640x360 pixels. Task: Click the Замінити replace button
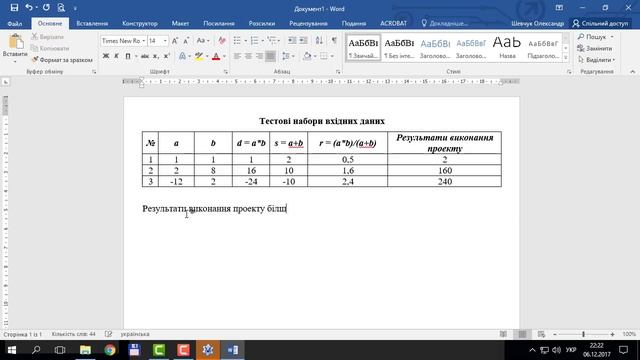pos(594,48)
